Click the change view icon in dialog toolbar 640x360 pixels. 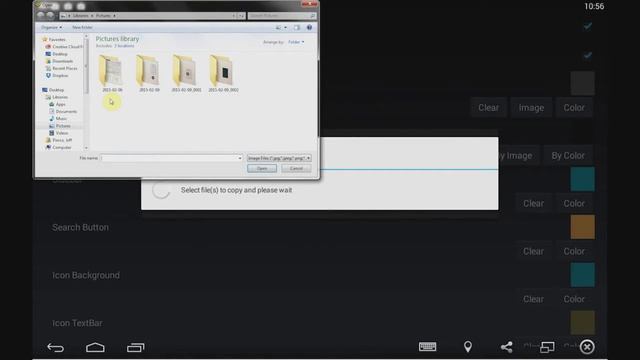point(278,27)
